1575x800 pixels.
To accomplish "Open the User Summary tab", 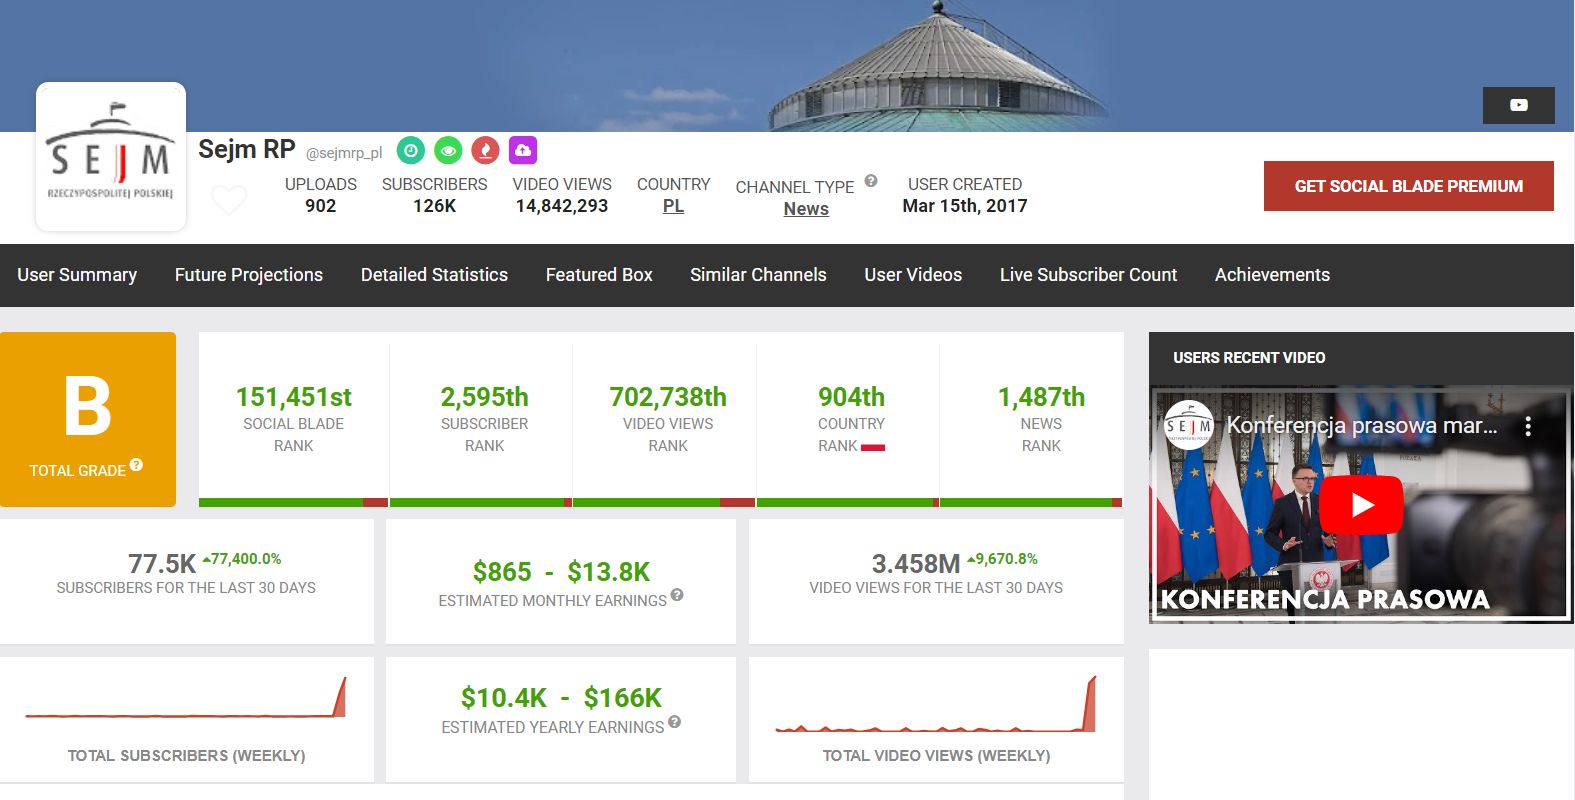I will 77,275.
